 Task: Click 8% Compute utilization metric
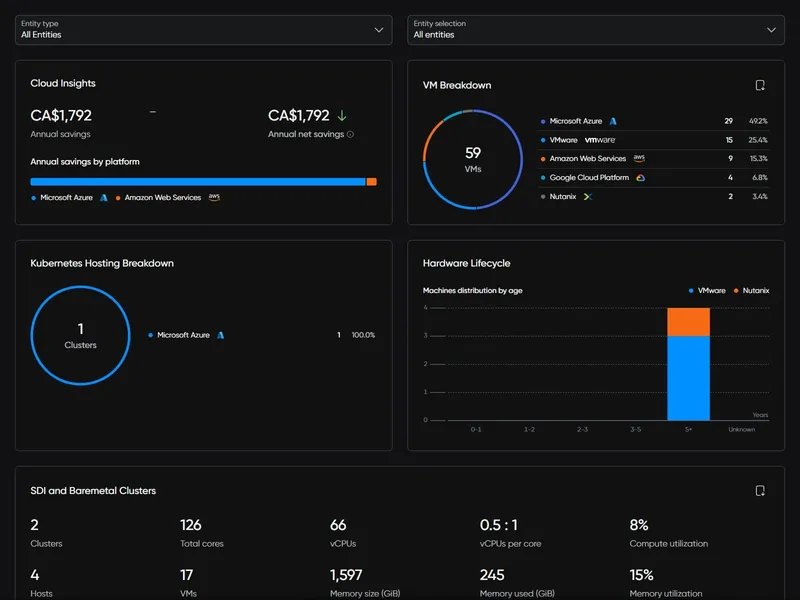(668, 533)
